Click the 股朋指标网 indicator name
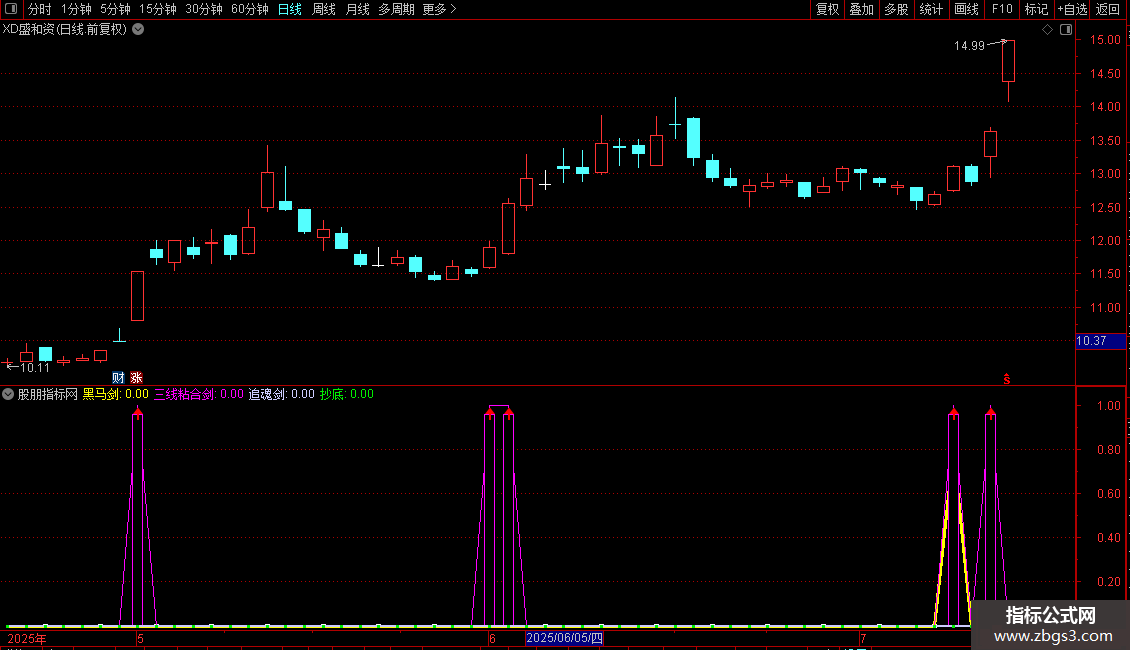The image size is (1130, 650). pyautogui.click(x=48, y=394)
